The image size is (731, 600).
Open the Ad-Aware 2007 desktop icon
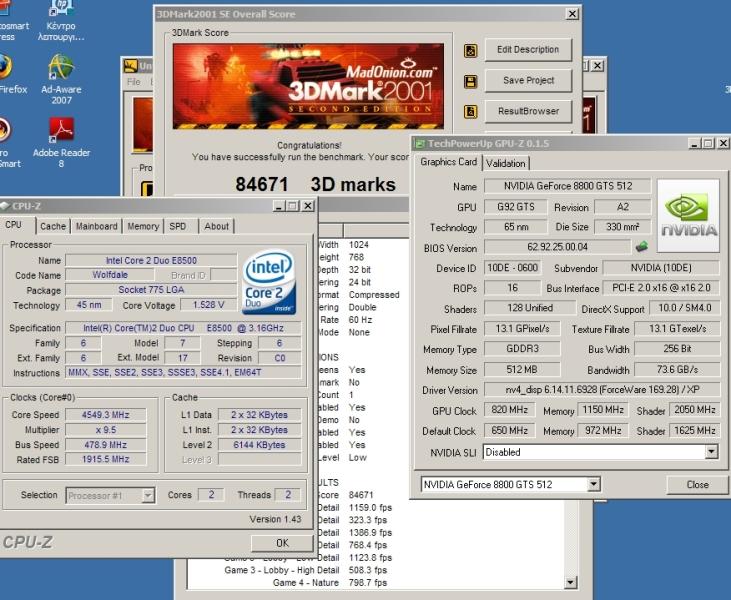pyautogui.click(x=61, y=78)
